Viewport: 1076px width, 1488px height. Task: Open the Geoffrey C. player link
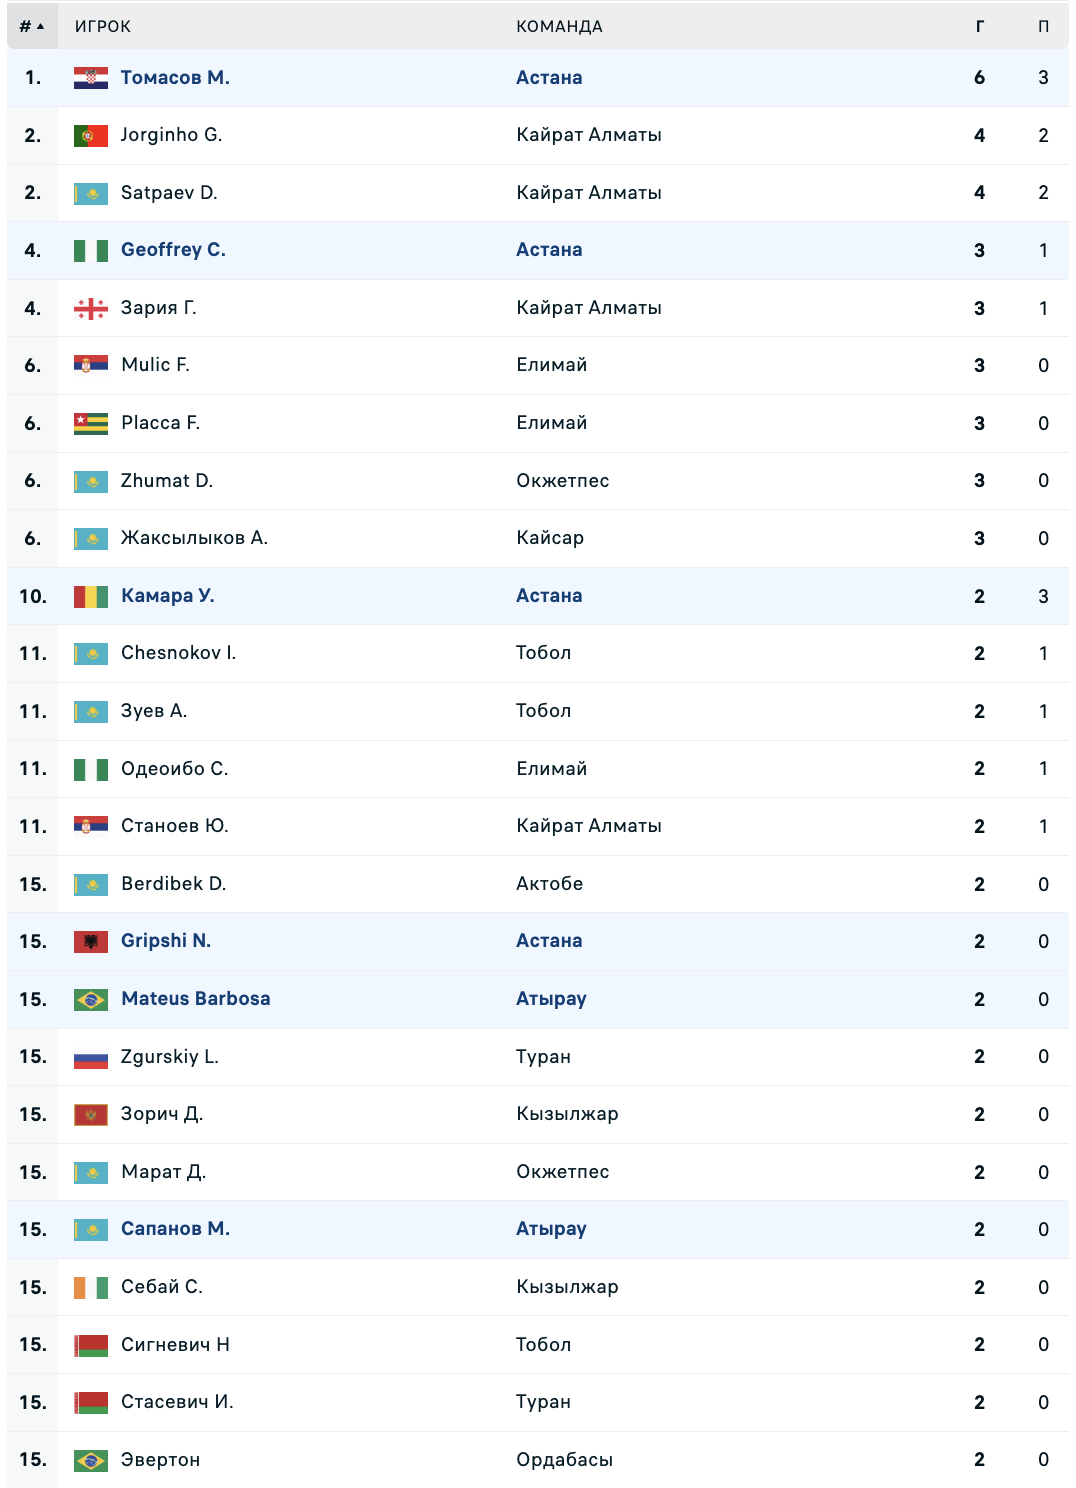[x=173, y=250]
